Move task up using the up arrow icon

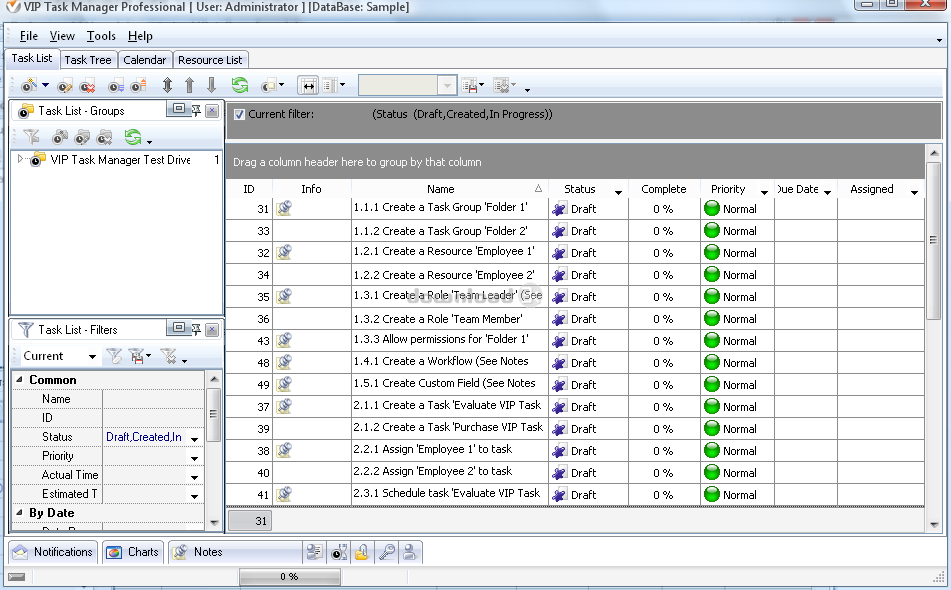coord(189,85)
